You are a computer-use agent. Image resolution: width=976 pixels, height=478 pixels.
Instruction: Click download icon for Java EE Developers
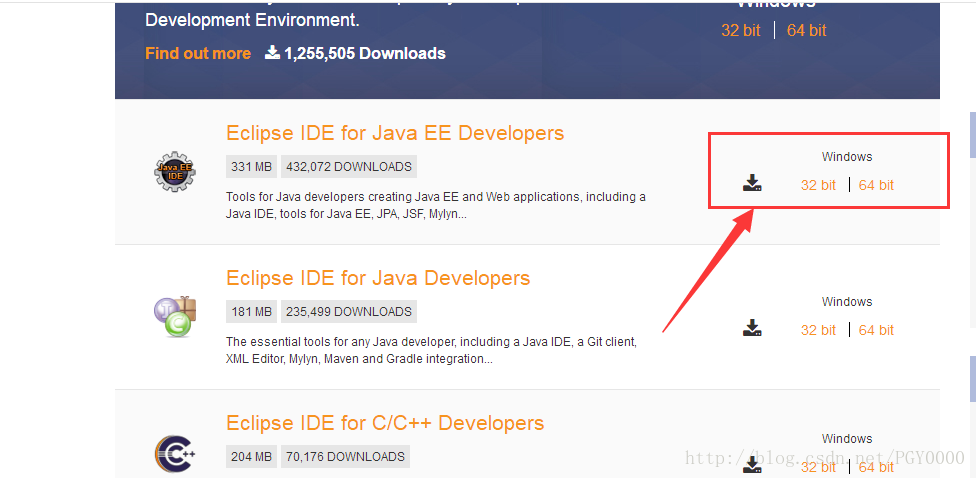[753, 183]
